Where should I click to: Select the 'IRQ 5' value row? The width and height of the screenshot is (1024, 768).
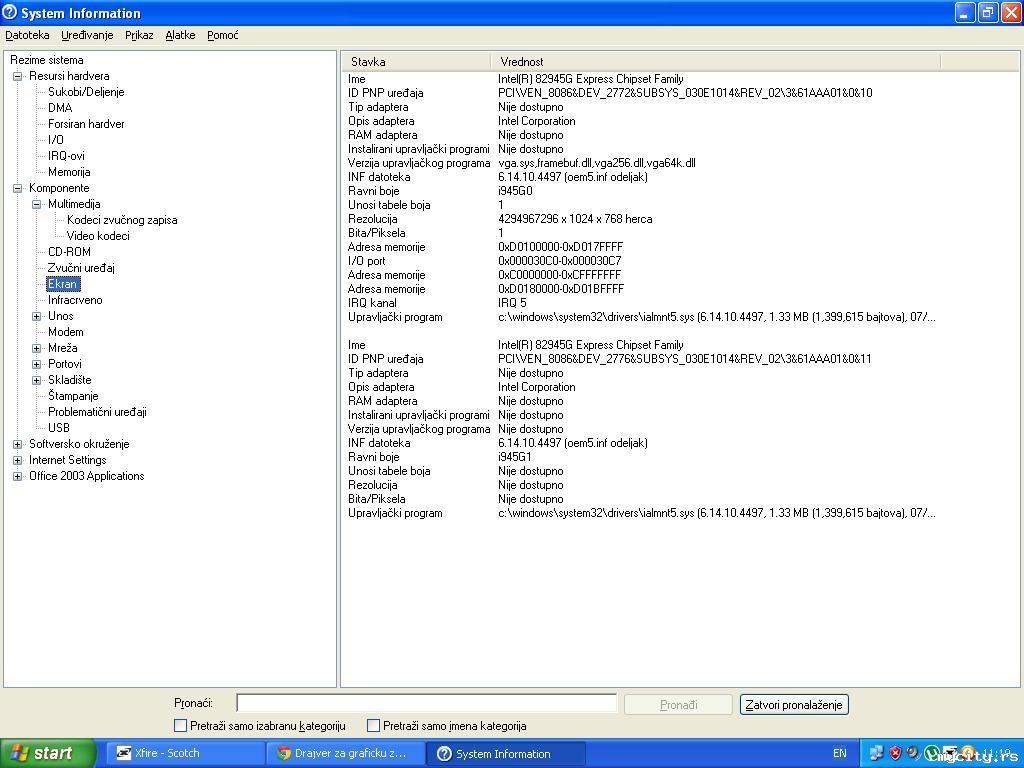[x=511, y=303]
